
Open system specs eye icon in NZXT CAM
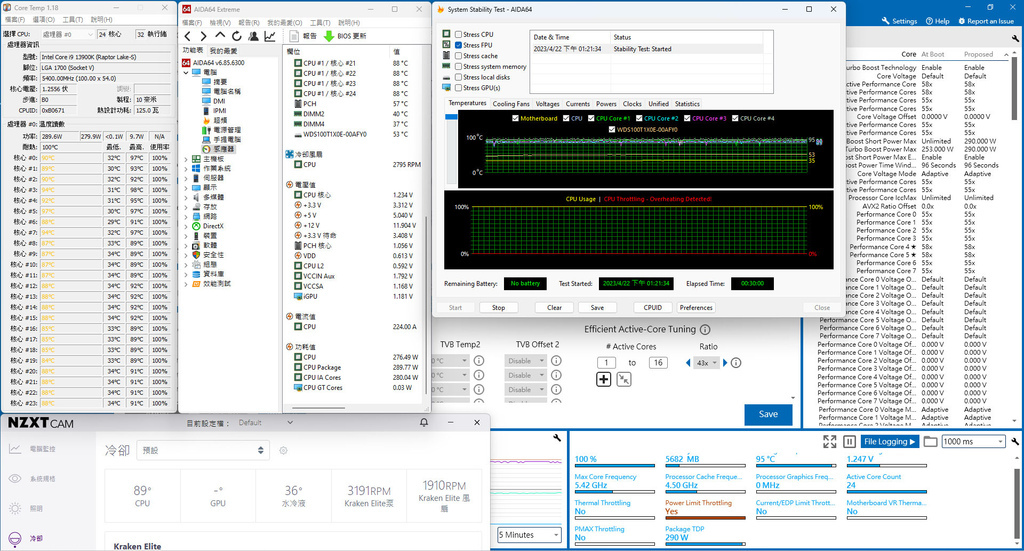pyautogui.click(x=14, y=479)
